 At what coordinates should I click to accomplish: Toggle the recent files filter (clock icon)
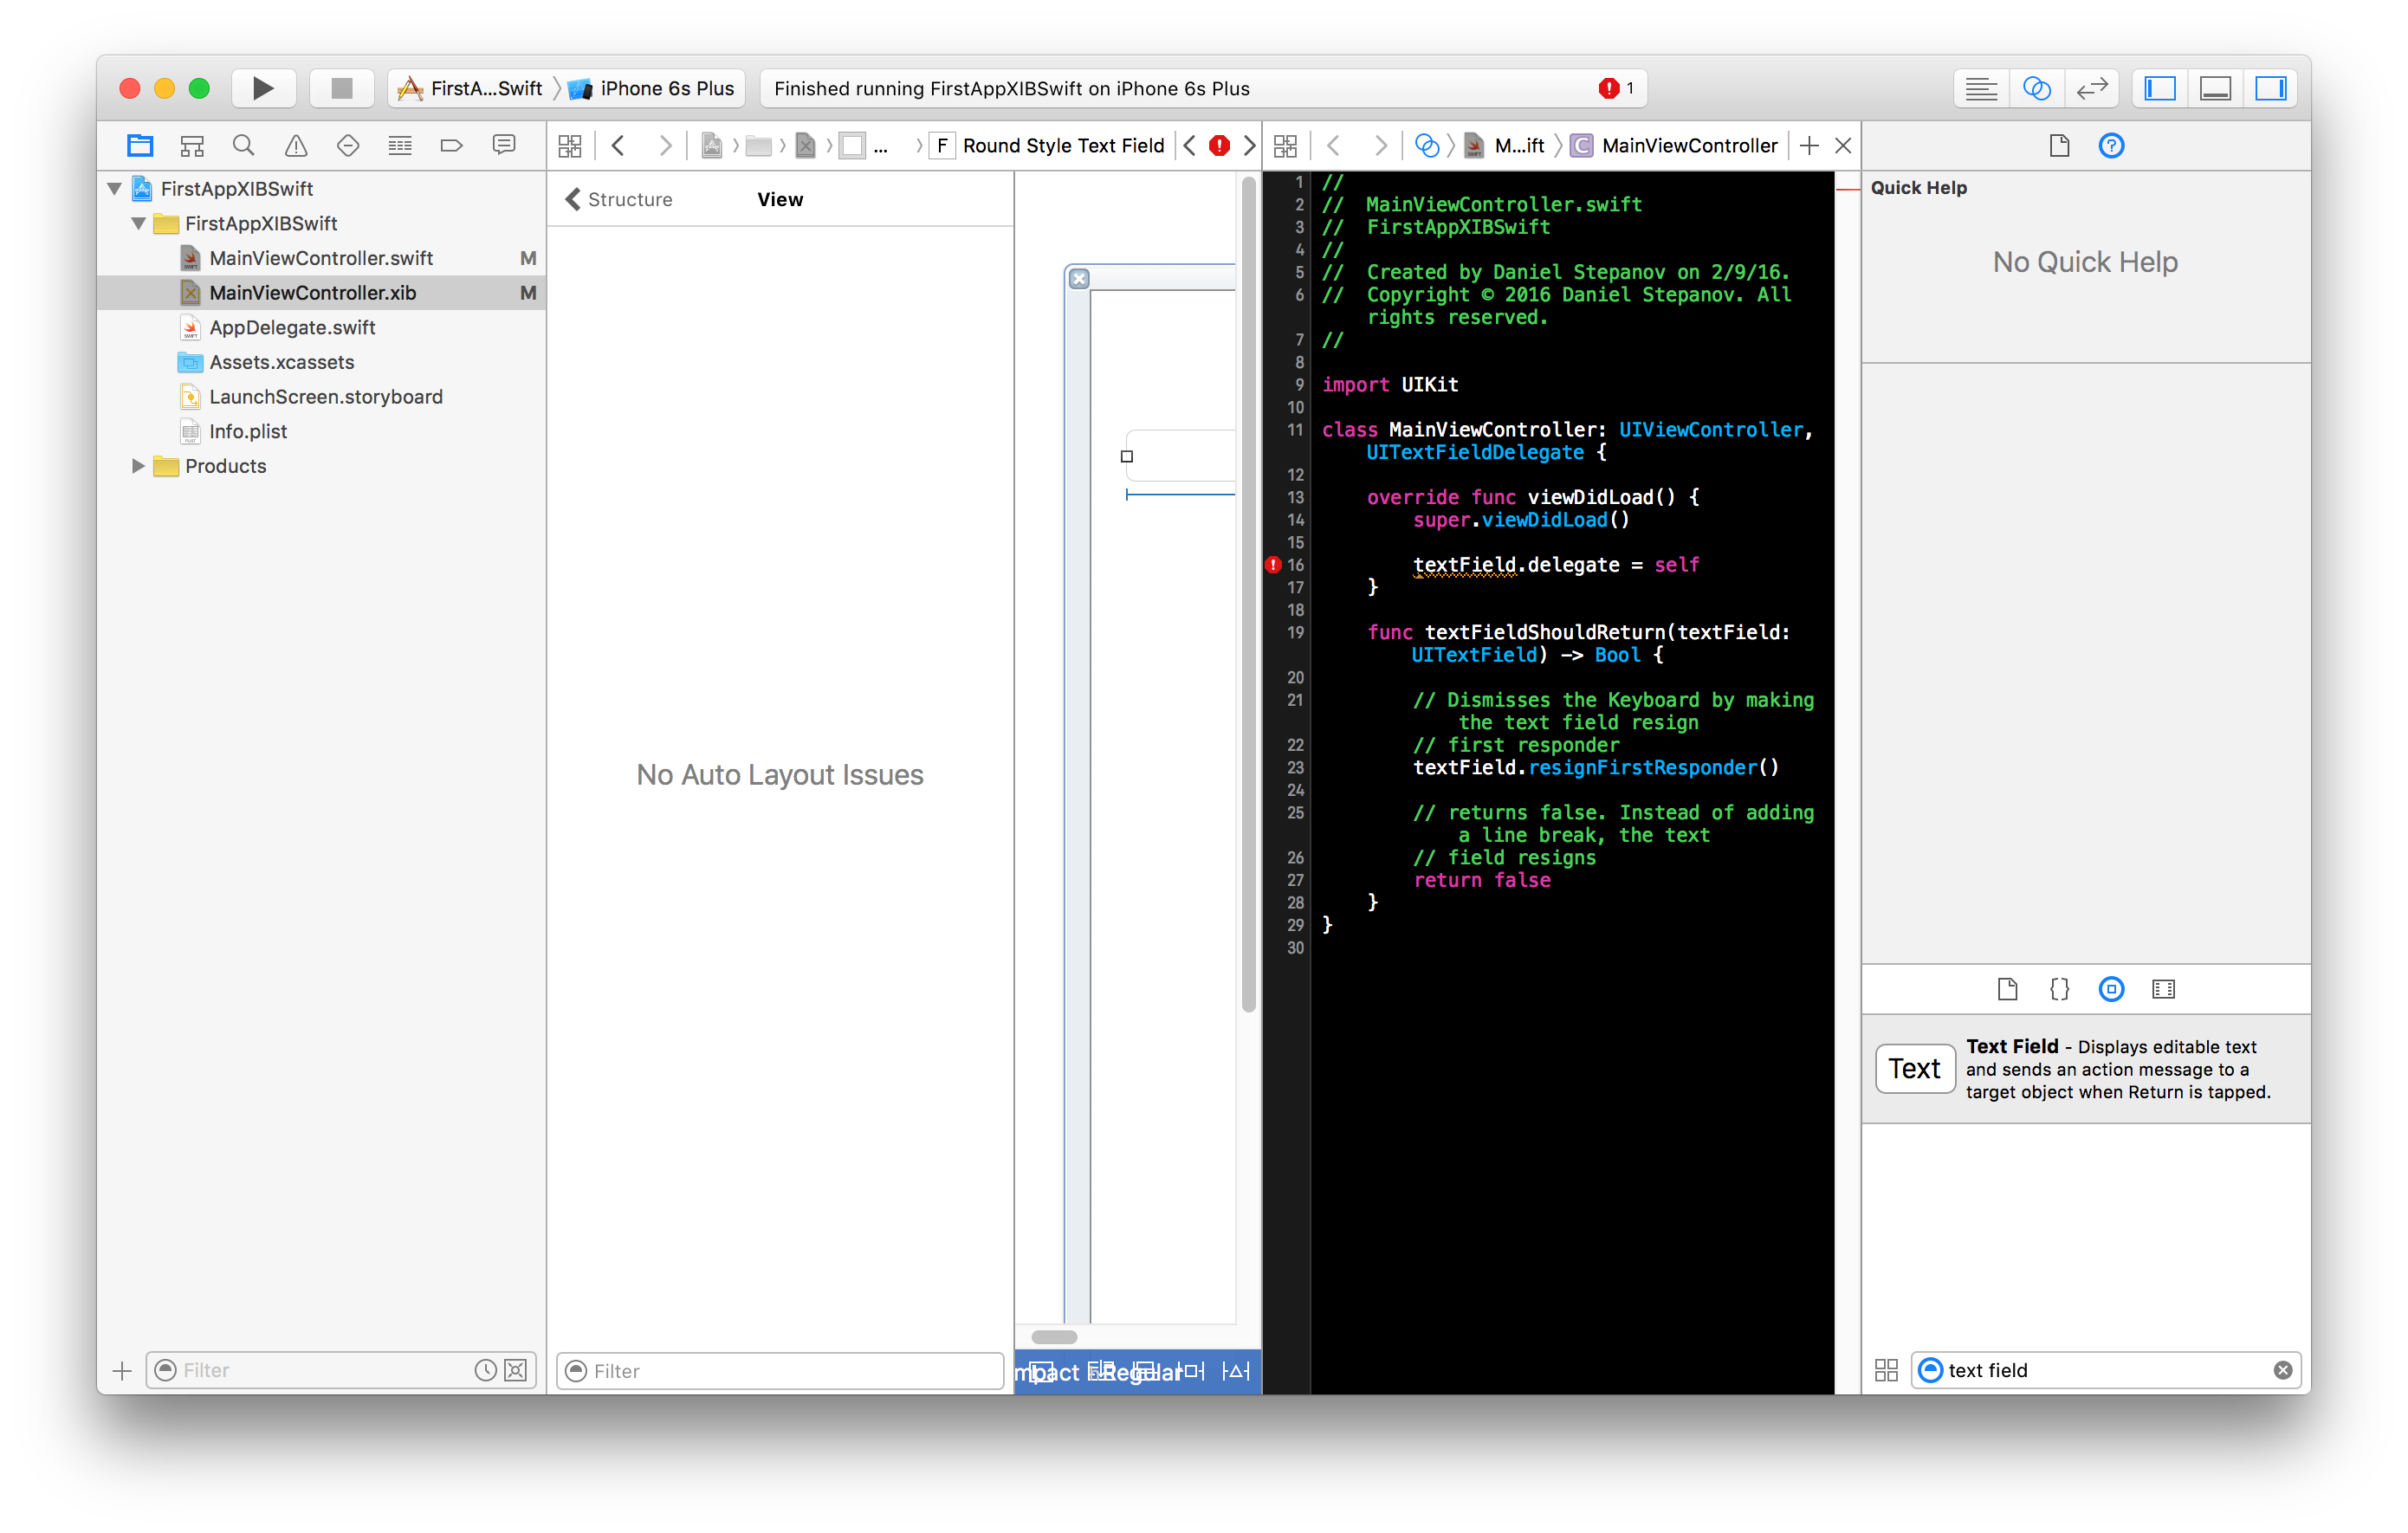[487, 1370]
